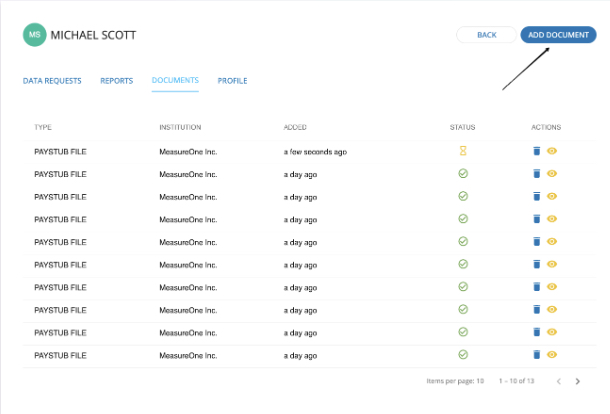Click trash icon in fifth table row
The width and height of the screenshot is (610, 414).
pyautogui.click(x=536, y=242)
